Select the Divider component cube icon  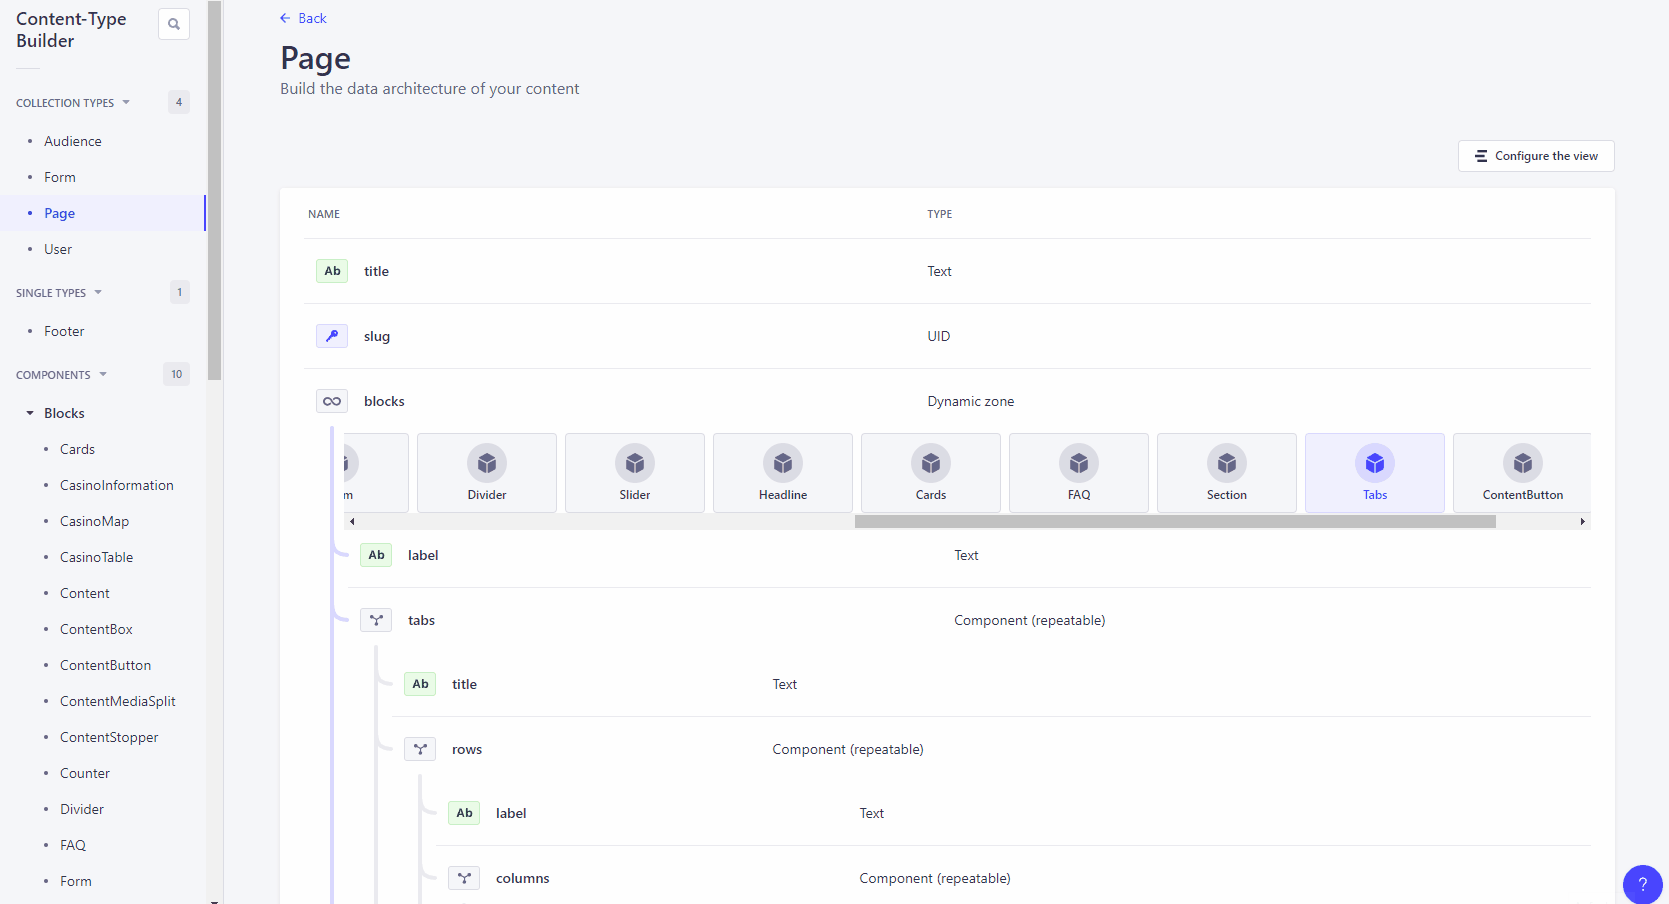(x=487, y=463)
